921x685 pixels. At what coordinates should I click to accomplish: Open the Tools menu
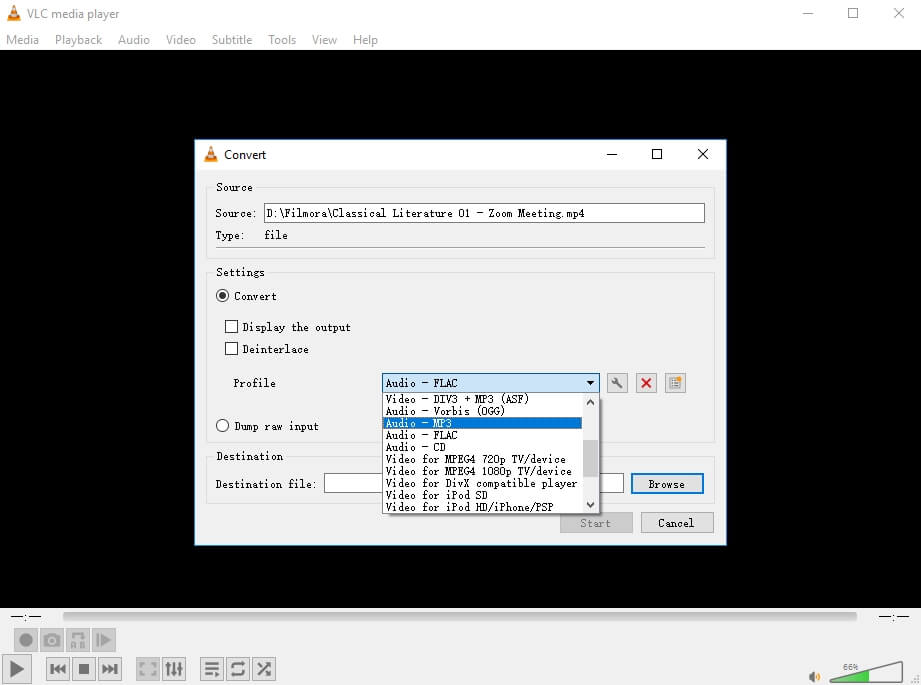(x=282, y=40)
